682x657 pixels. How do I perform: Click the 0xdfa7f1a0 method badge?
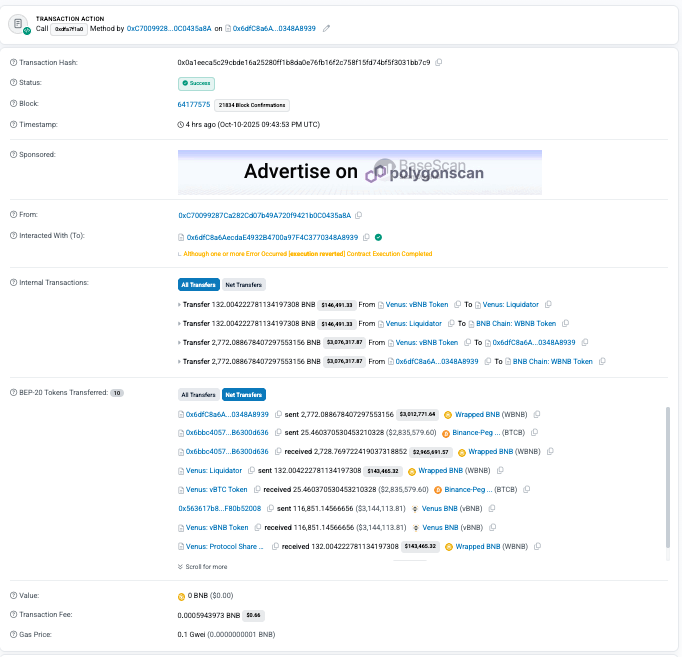click(x=69, y=29)
